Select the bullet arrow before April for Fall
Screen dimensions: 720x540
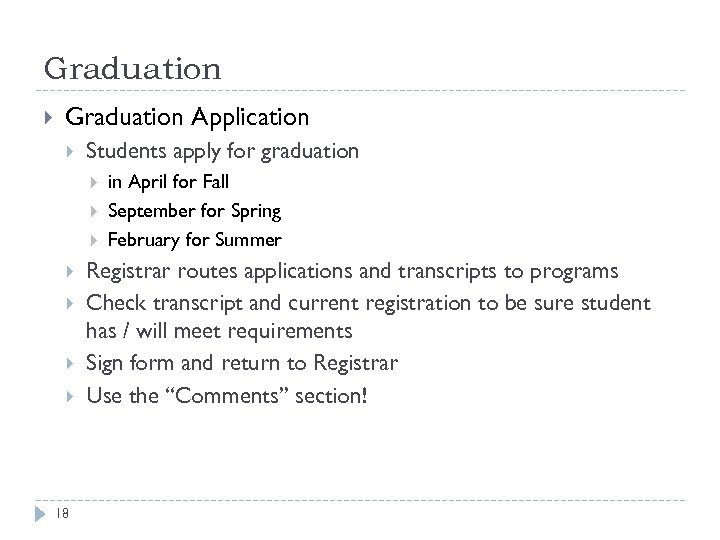pos(93,182)
